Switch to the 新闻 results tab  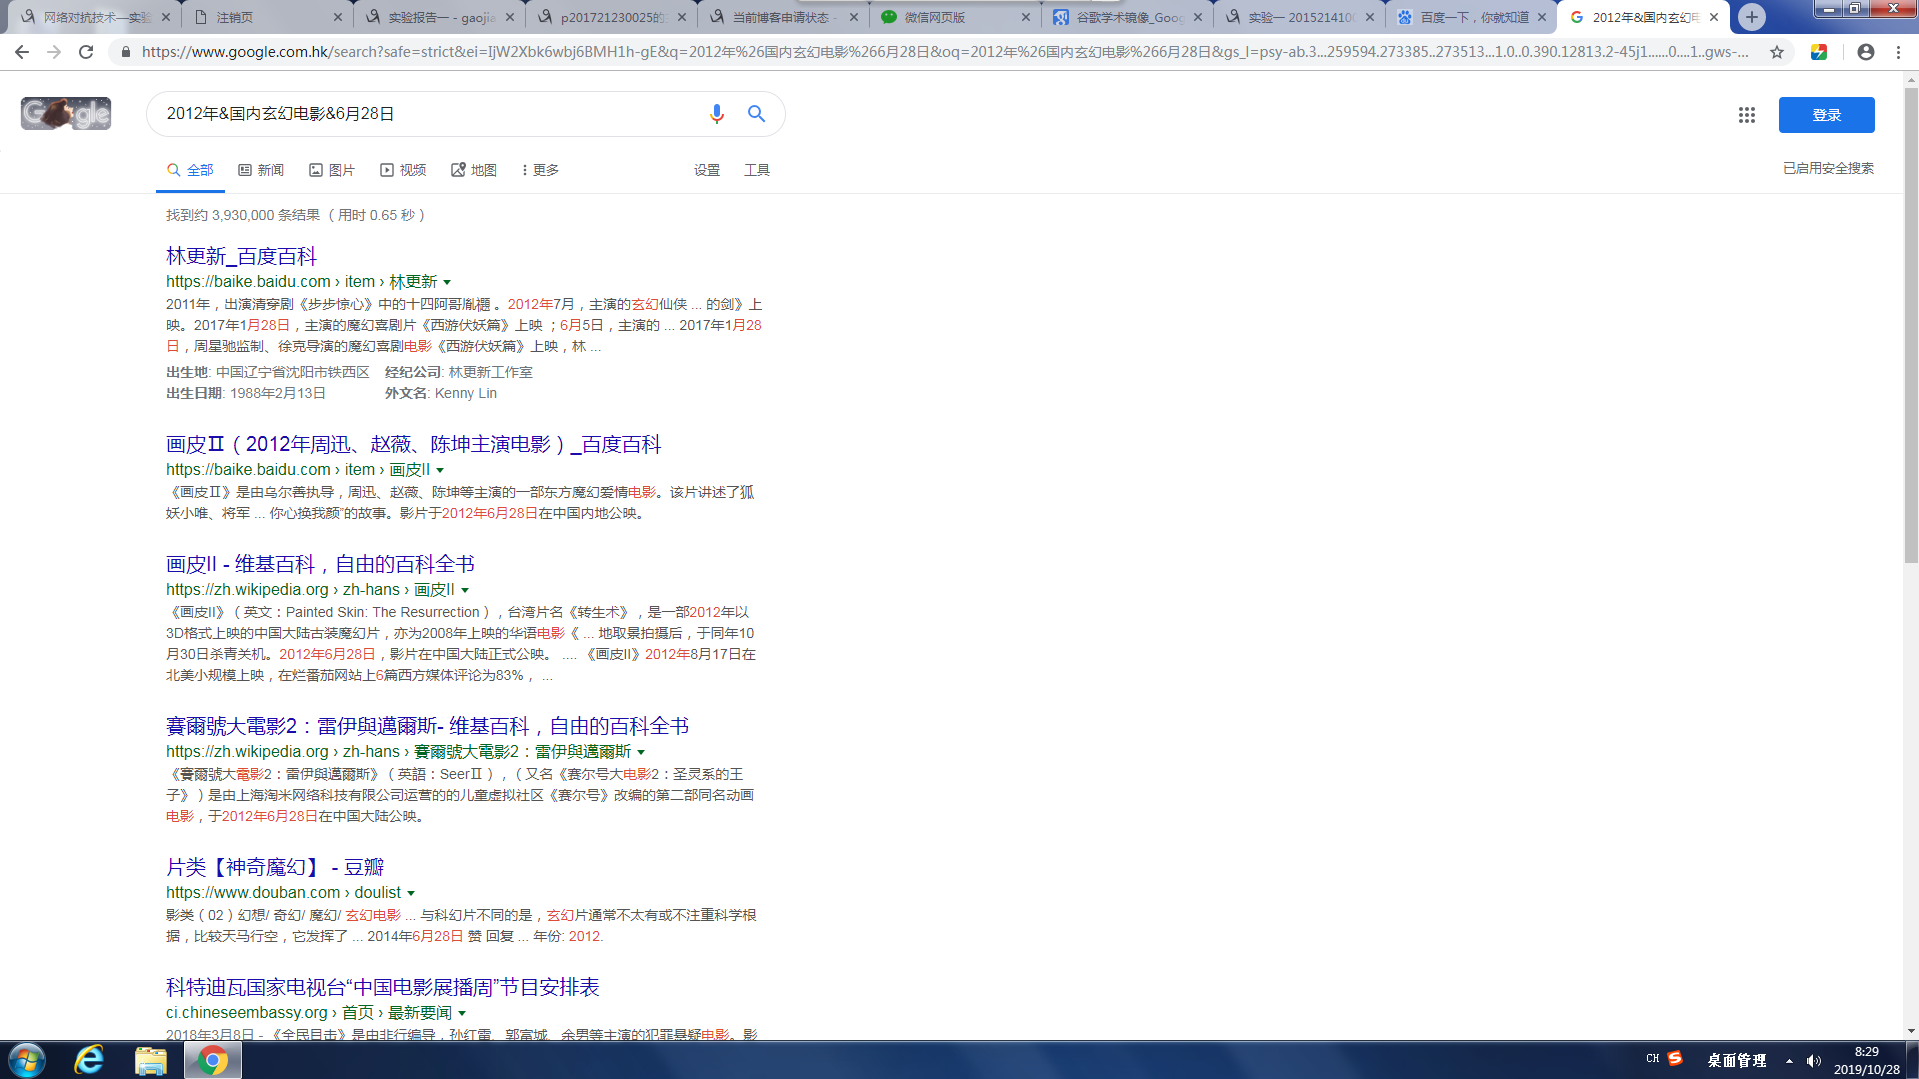pyautogui.click(x=261, y=170)
